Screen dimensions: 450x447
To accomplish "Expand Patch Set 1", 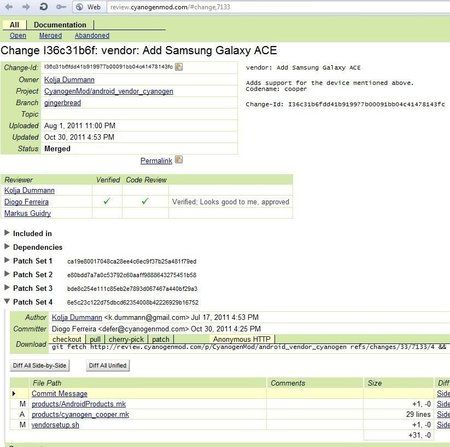I will coord(7,260).
